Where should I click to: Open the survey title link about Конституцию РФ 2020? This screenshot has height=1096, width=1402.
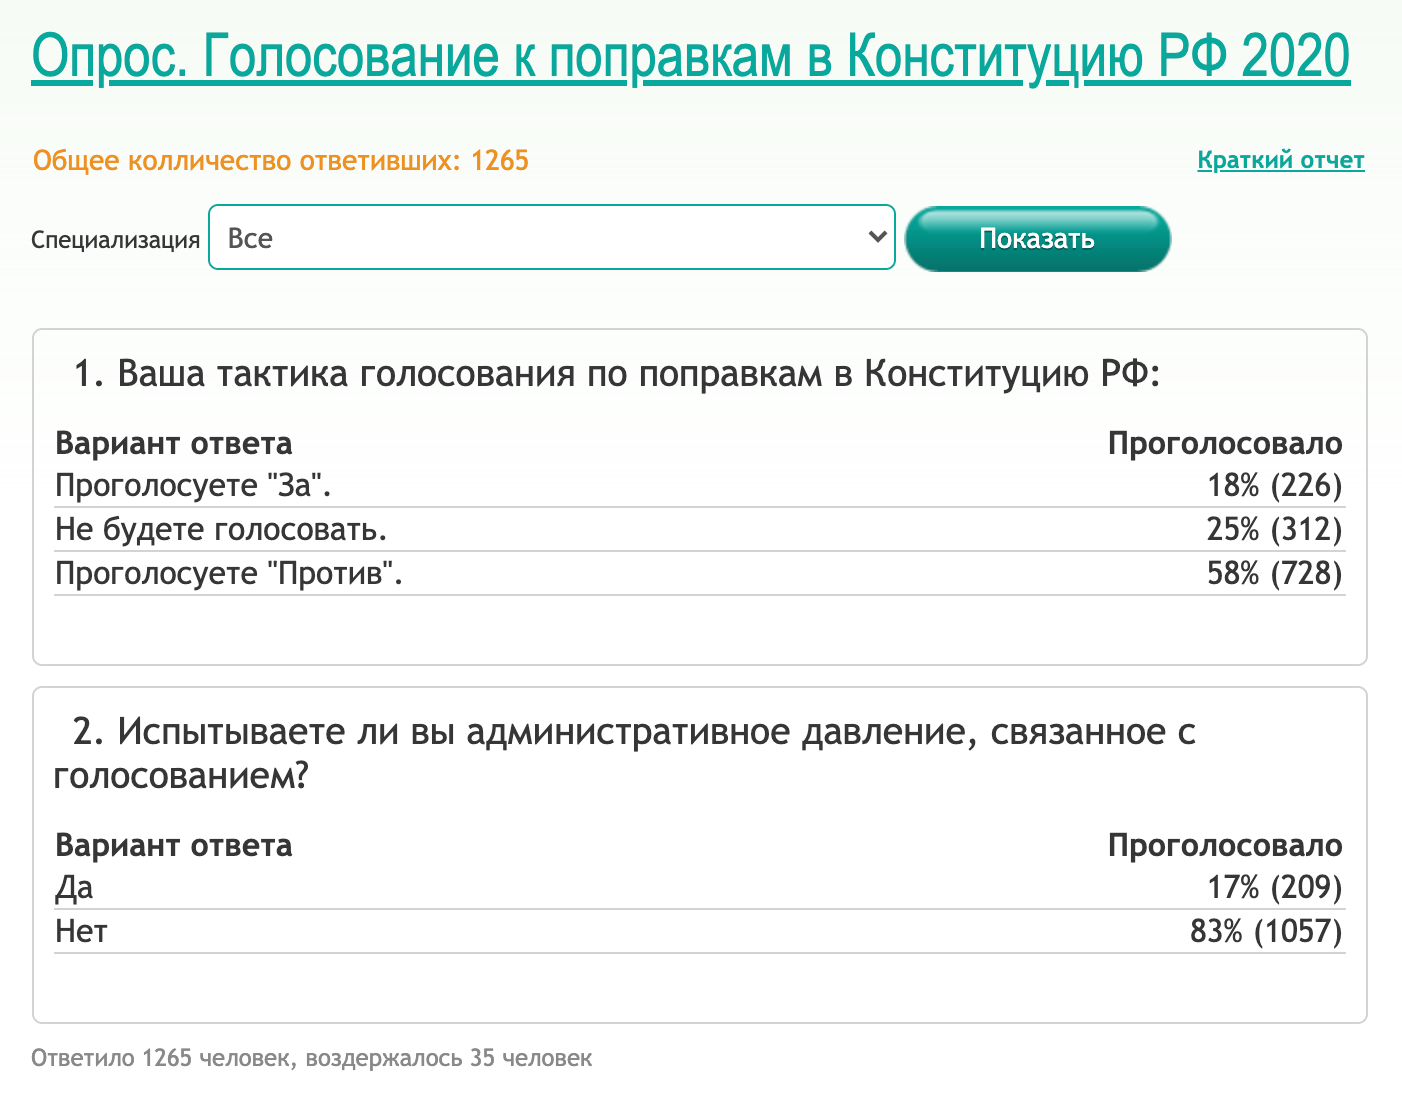pyautogui.click(x=690, y=56)
